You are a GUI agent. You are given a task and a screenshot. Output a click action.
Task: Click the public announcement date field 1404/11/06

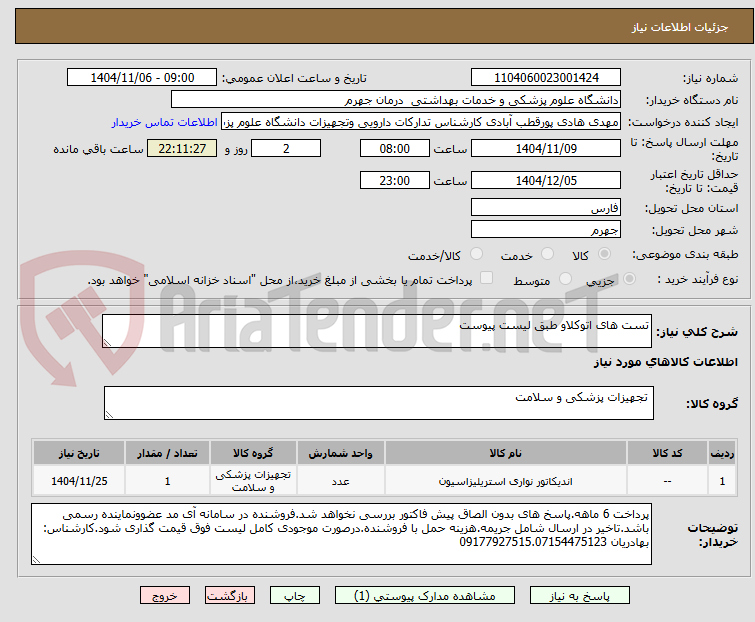pyautogui.click(x=142, y=78)
